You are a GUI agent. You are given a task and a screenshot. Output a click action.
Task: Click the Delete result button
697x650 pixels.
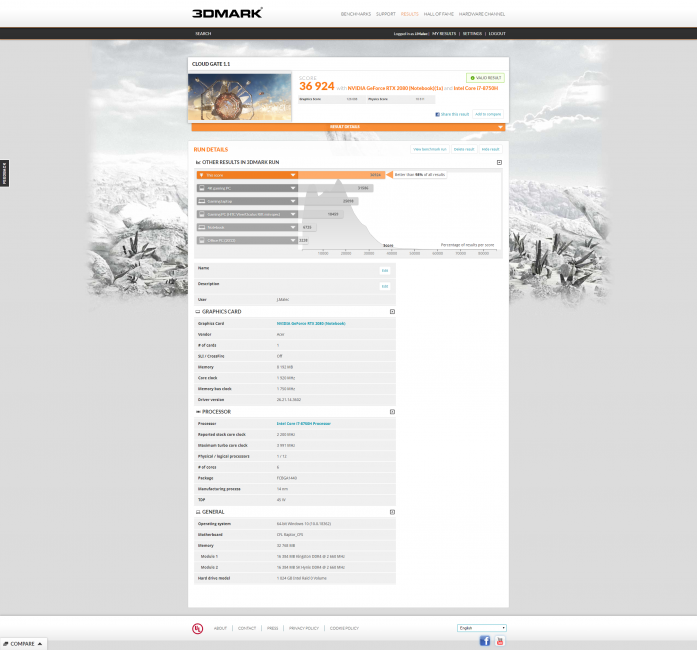(x=464, y=149)
